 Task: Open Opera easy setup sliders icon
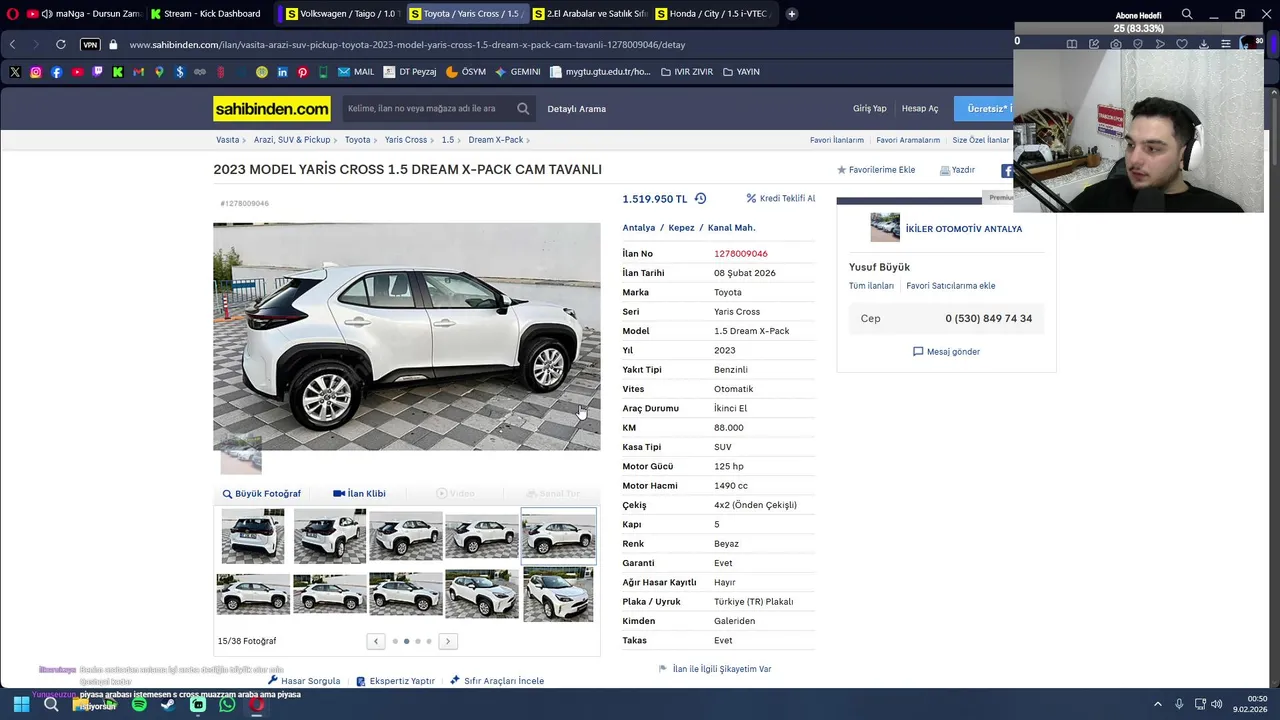click(1226, 44)
